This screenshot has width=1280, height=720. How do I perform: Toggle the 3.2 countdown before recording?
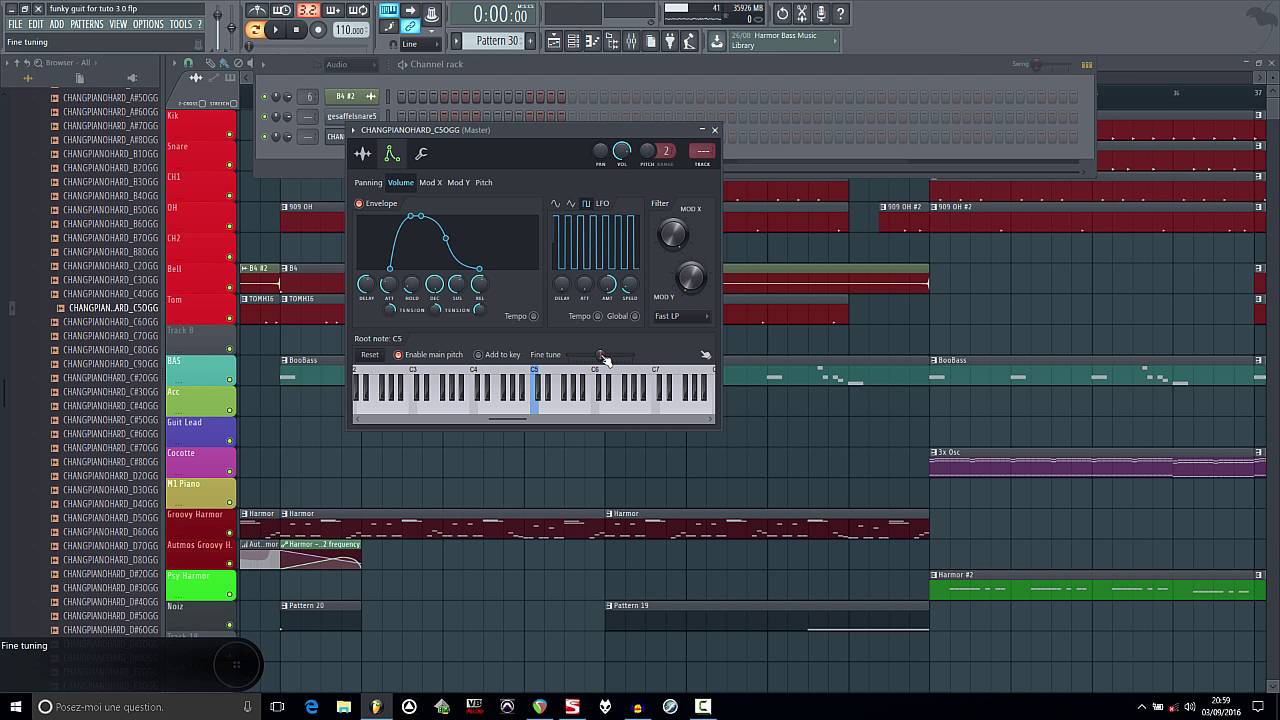pos(307,11)
